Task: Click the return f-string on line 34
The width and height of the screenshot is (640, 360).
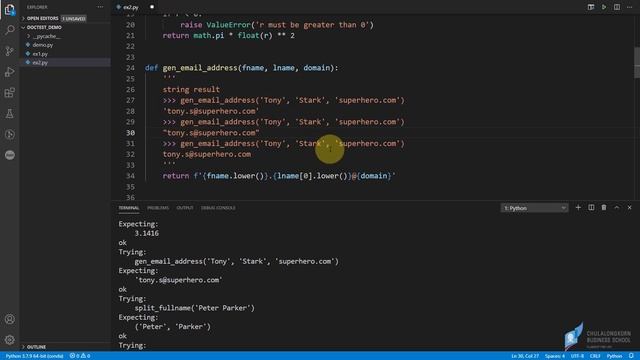Action: pos(279,176)
